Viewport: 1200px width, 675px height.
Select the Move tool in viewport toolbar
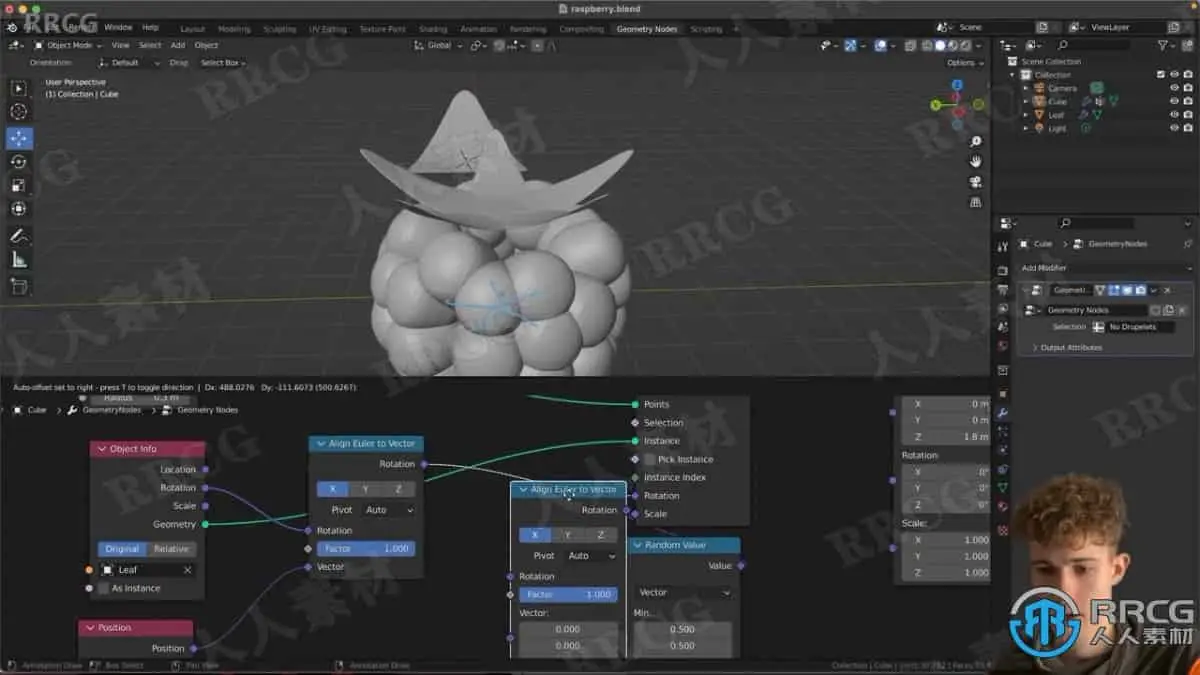[19, 138]
